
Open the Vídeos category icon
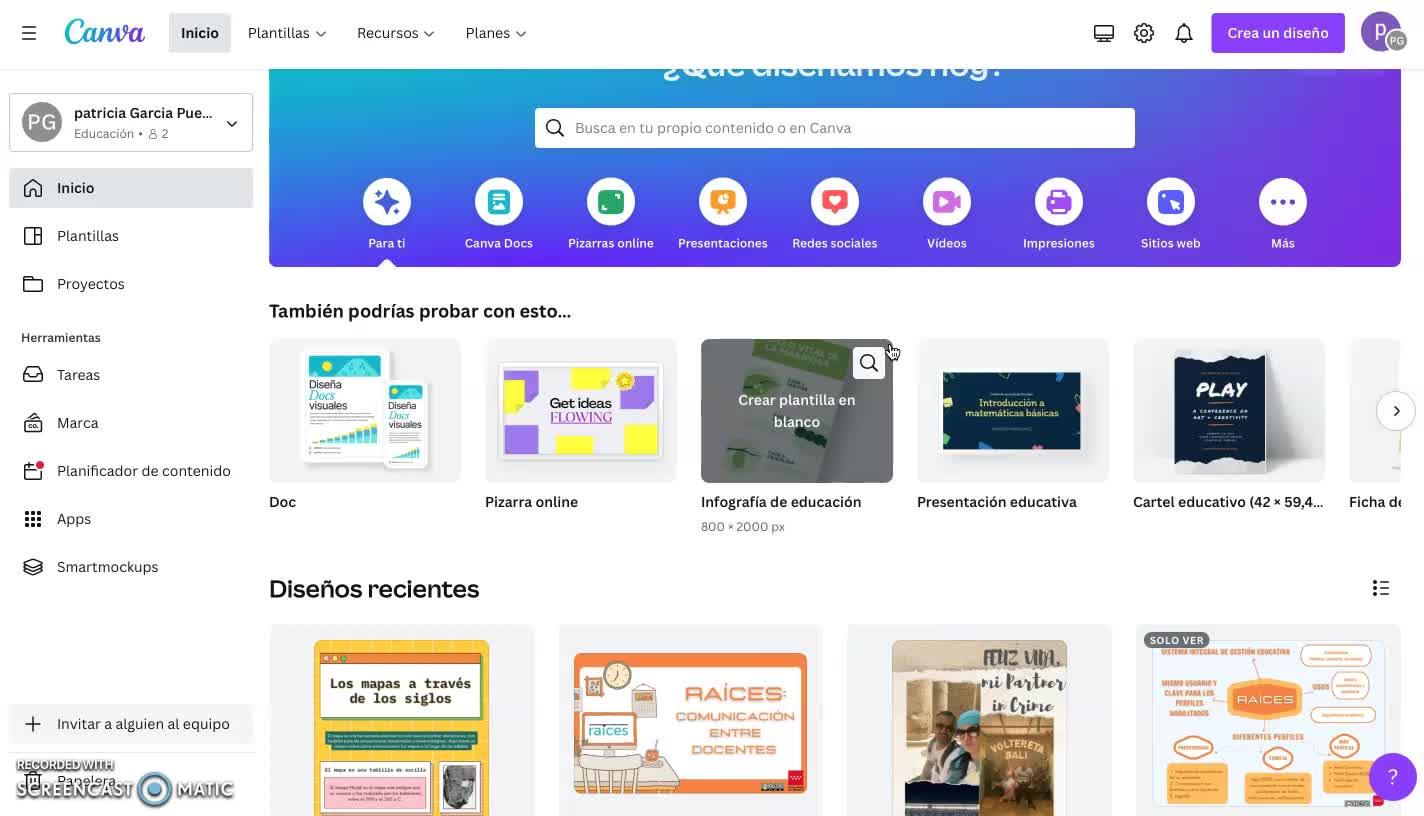pos(947,202)
